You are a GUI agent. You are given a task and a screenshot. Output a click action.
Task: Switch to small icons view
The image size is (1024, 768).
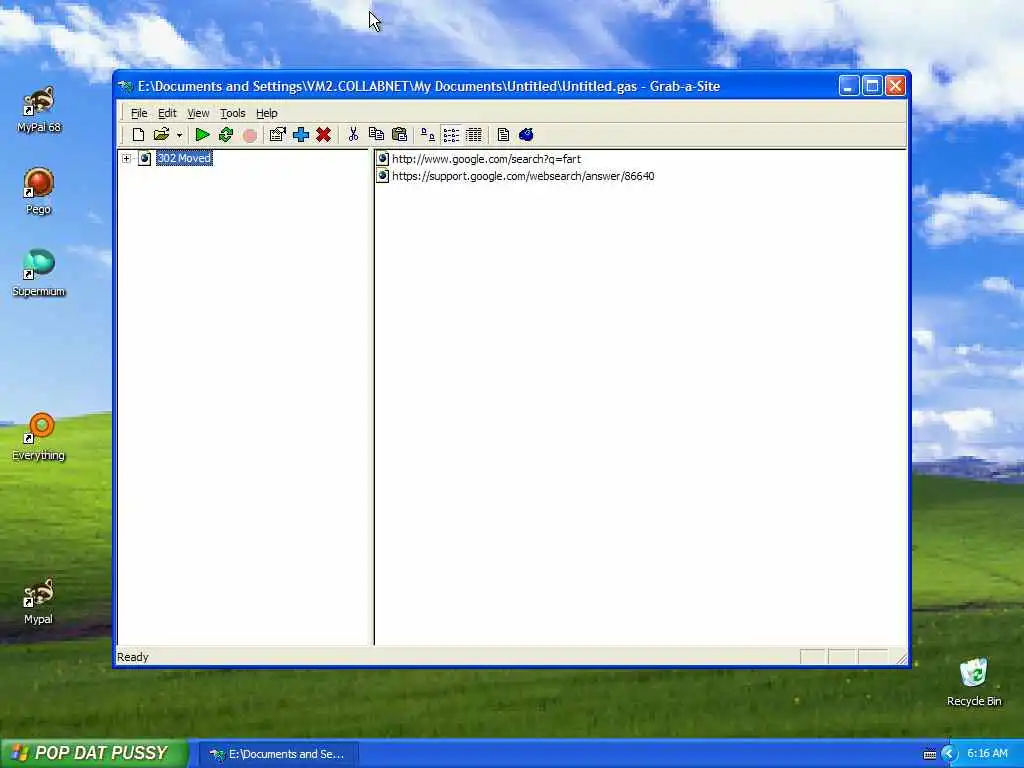(428, 135)
